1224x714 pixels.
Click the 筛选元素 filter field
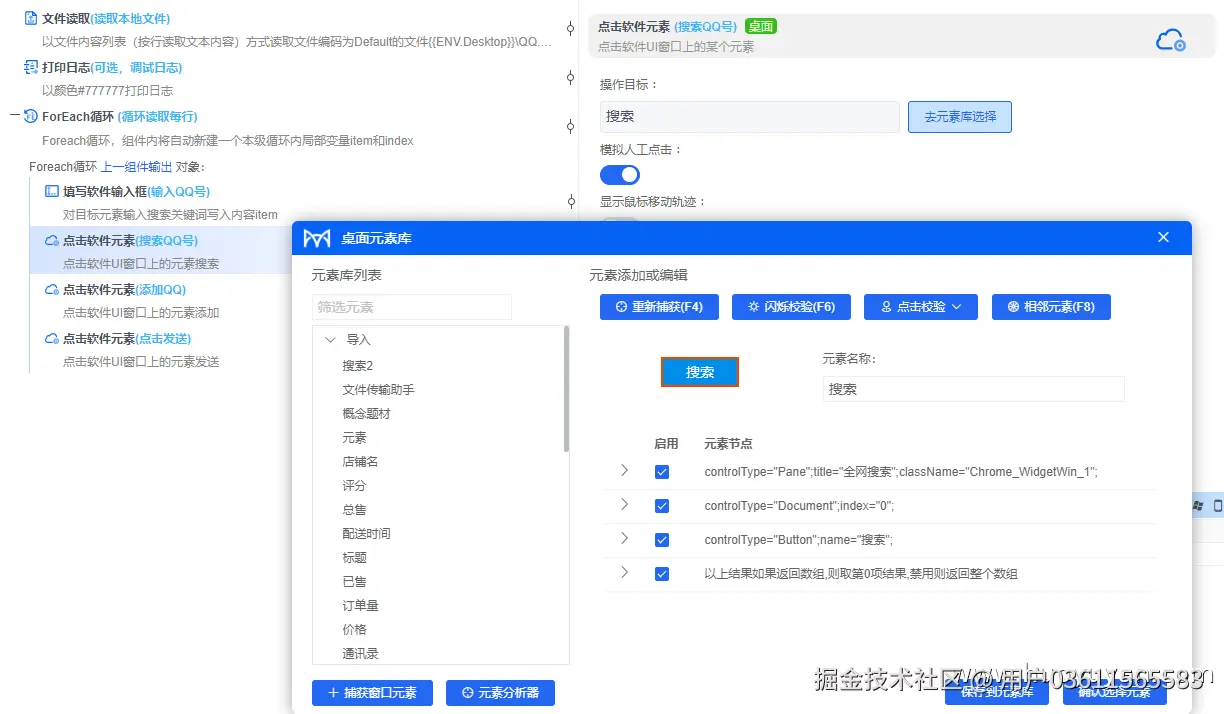point(412,307)
